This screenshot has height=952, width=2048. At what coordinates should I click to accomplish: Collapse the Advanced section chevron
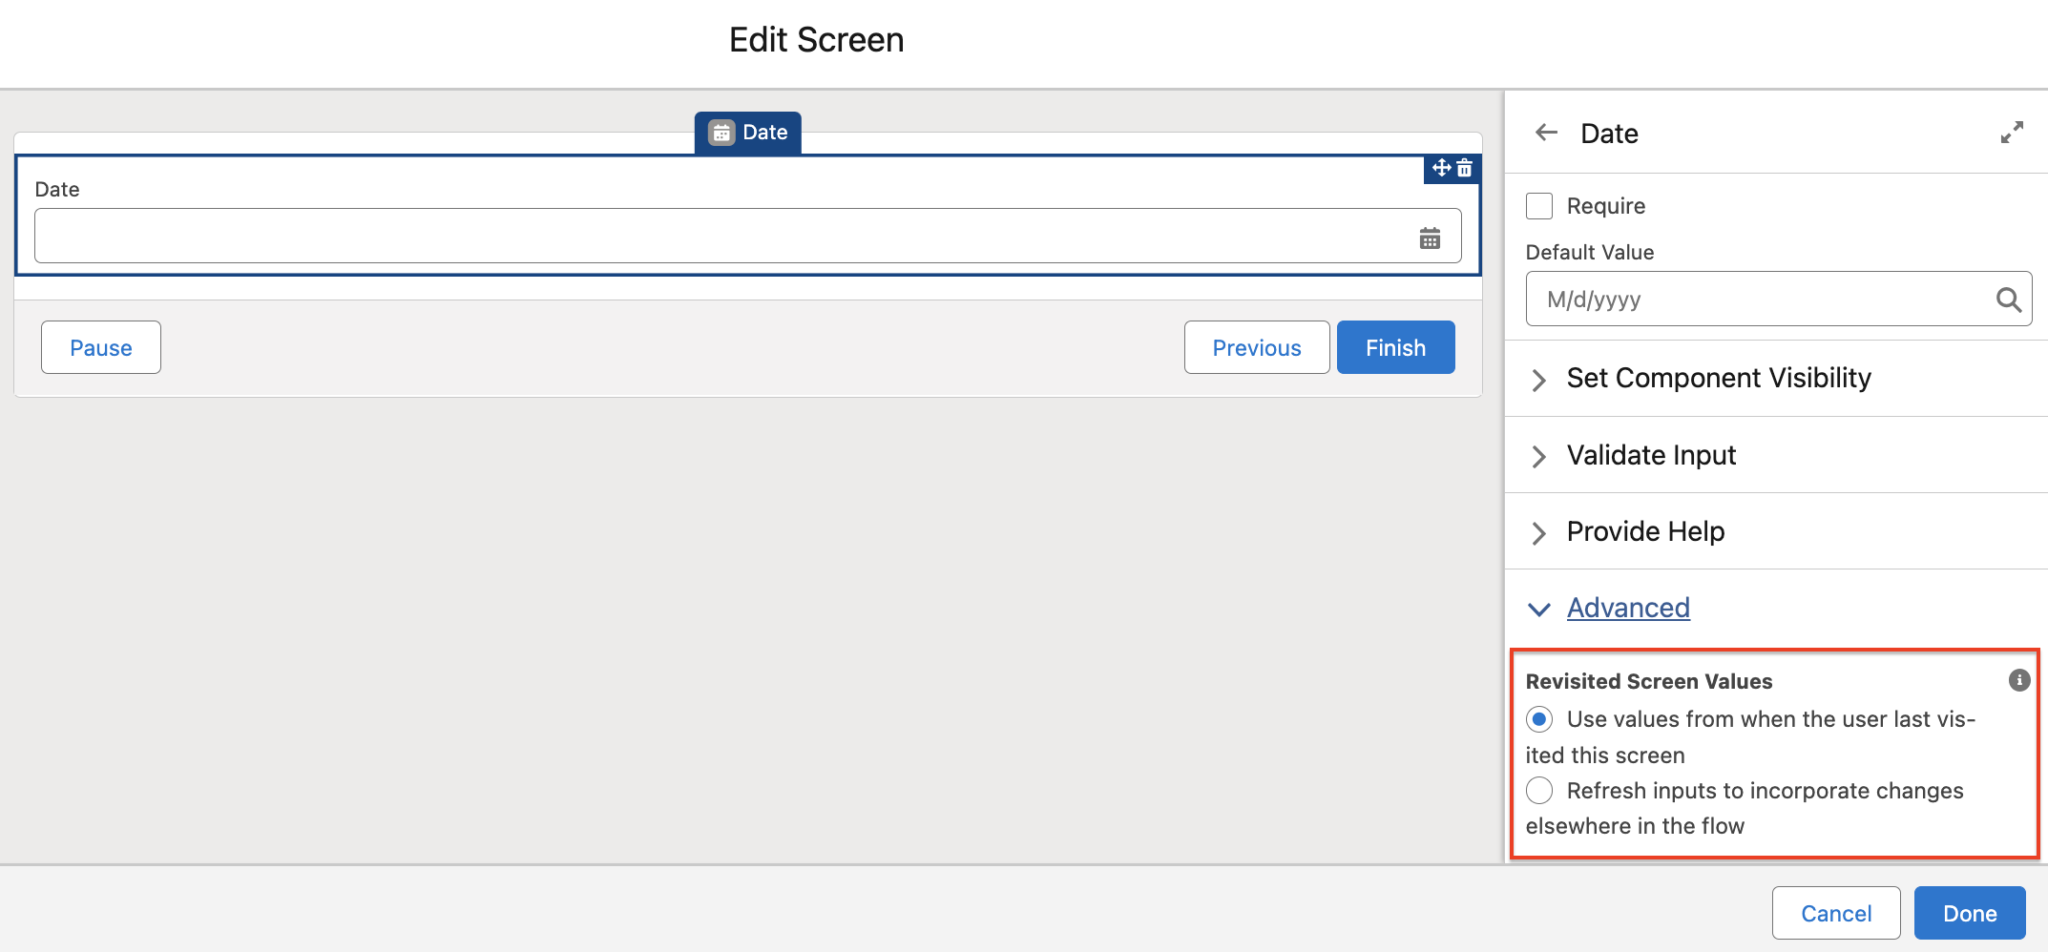click(x=1539, y=608)
